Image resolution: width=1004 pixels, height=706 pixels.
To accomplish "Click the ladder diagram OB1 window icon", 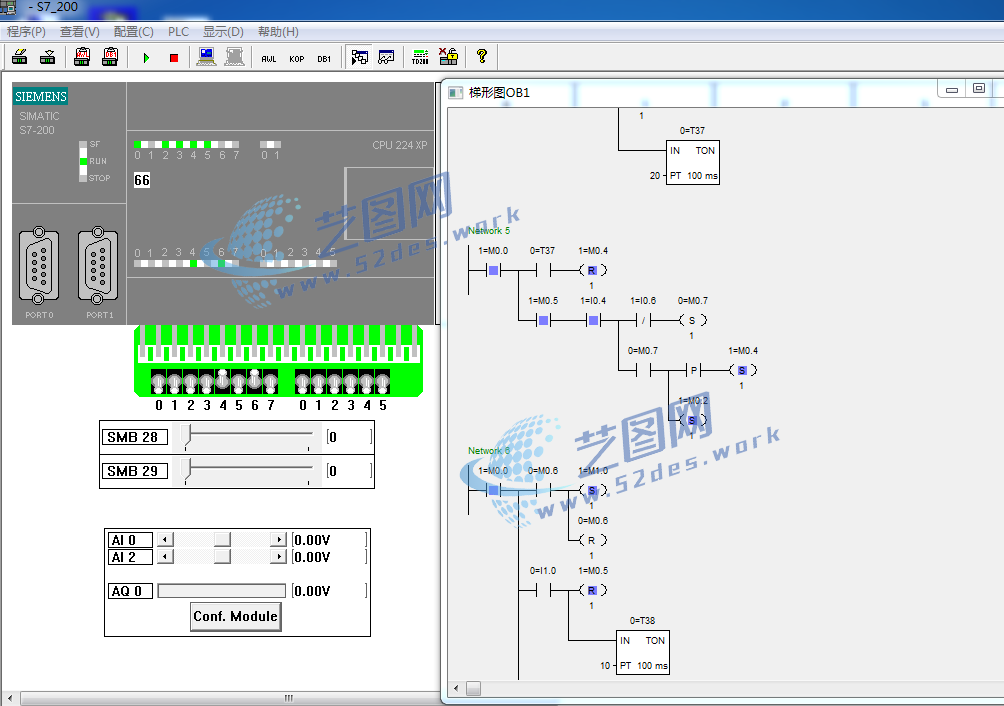I will click(455, 93).
